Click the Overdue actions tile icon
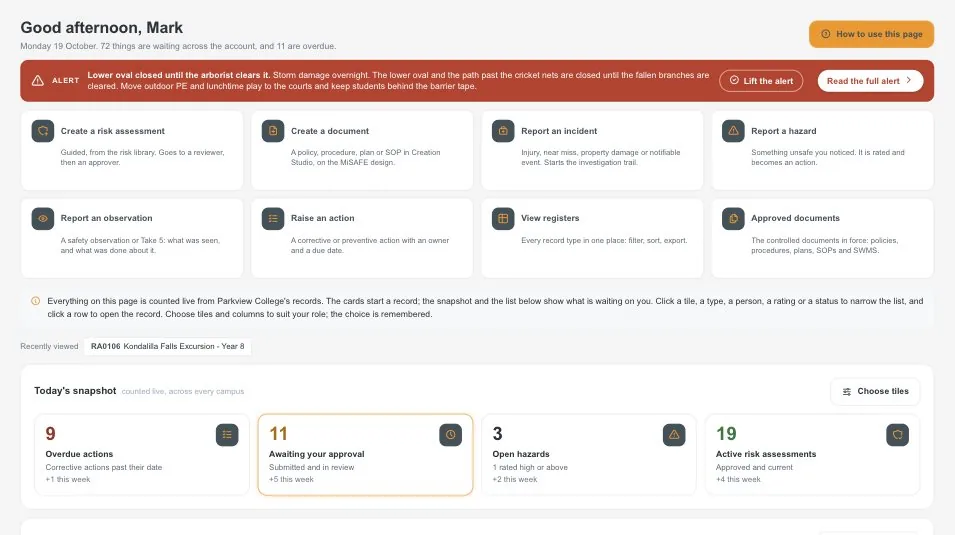The height and width of the screenshot is (535, 955). (x=227, y=435)
